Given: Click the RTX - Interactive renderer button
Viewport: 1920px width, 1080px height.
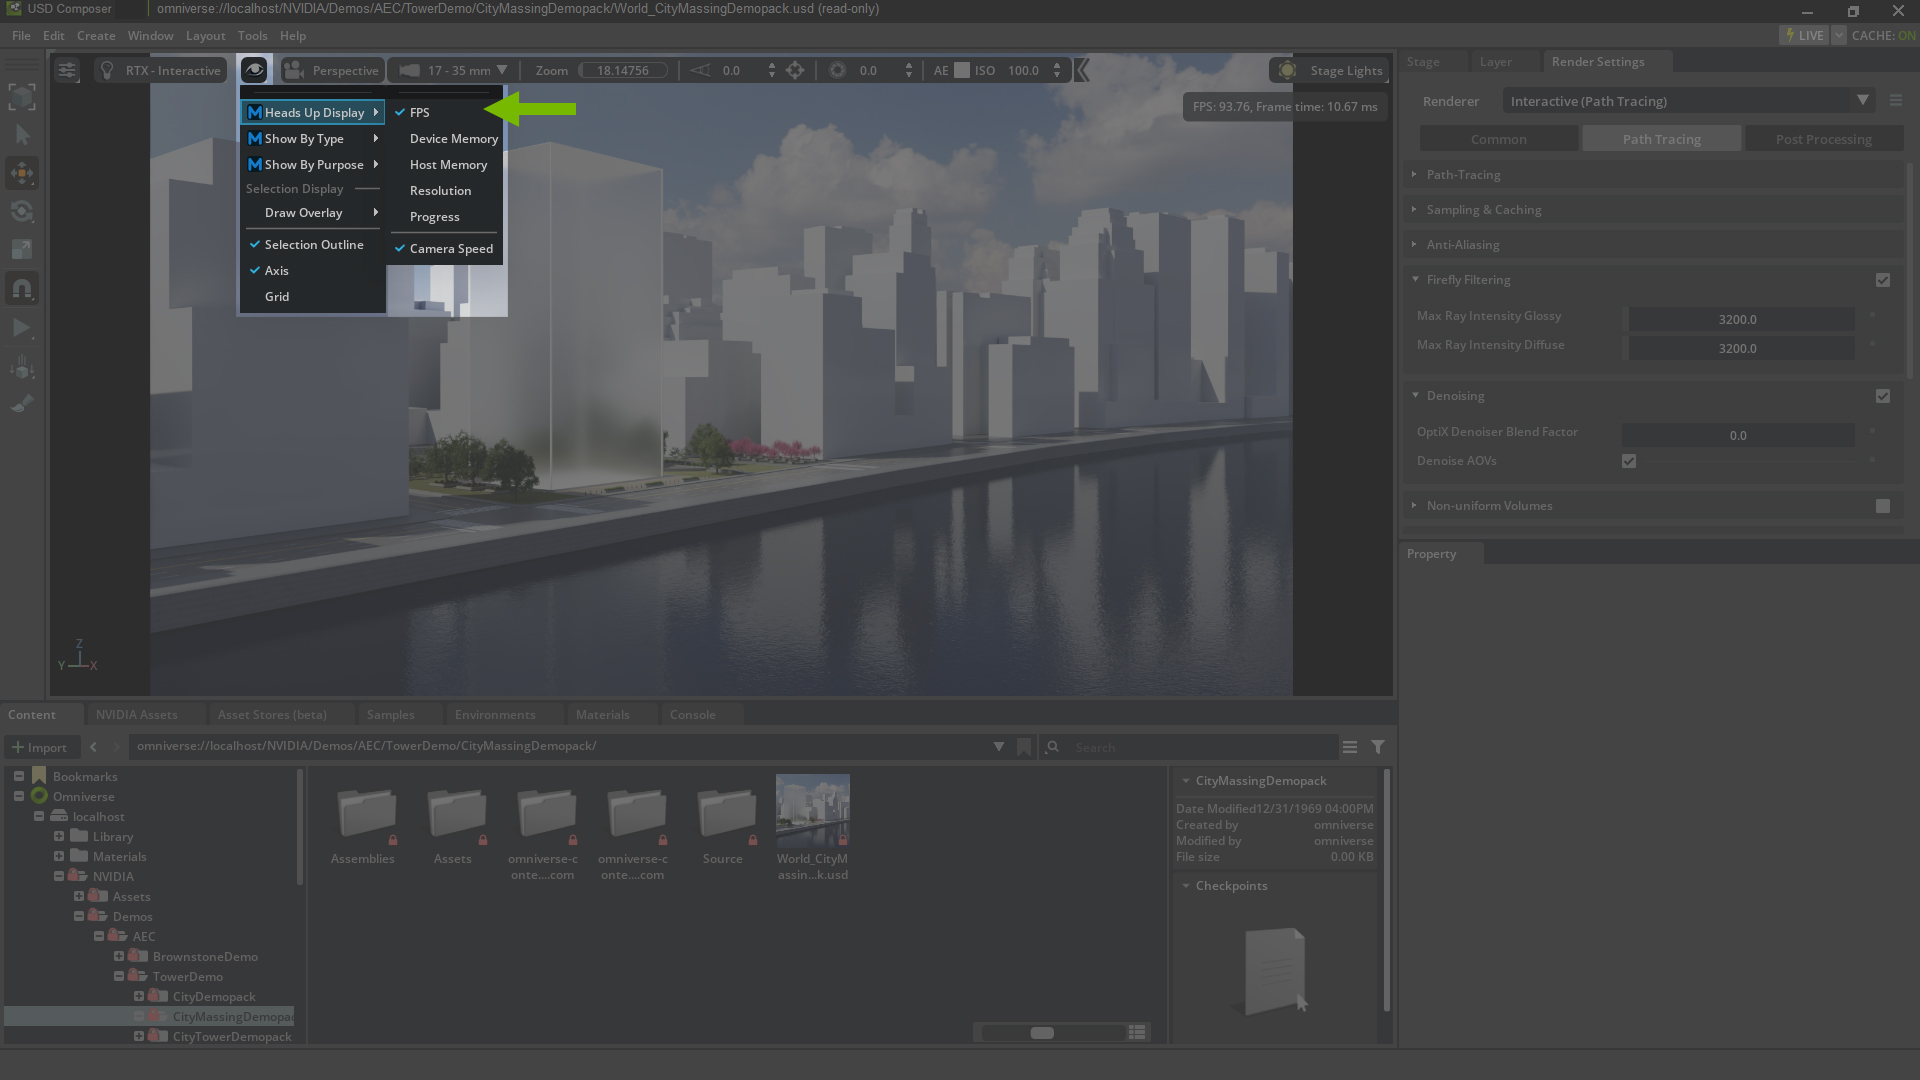Looking at the screenshot, I should (161, 70).
